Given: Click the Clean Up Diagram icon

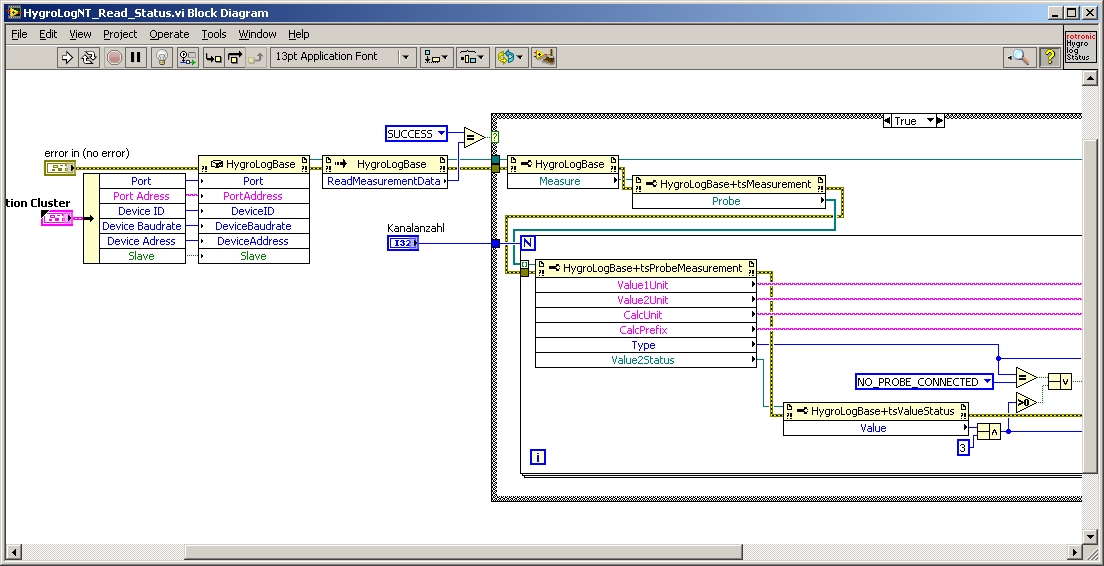Looking at the screenshot, I should click(x=544, y=57).
